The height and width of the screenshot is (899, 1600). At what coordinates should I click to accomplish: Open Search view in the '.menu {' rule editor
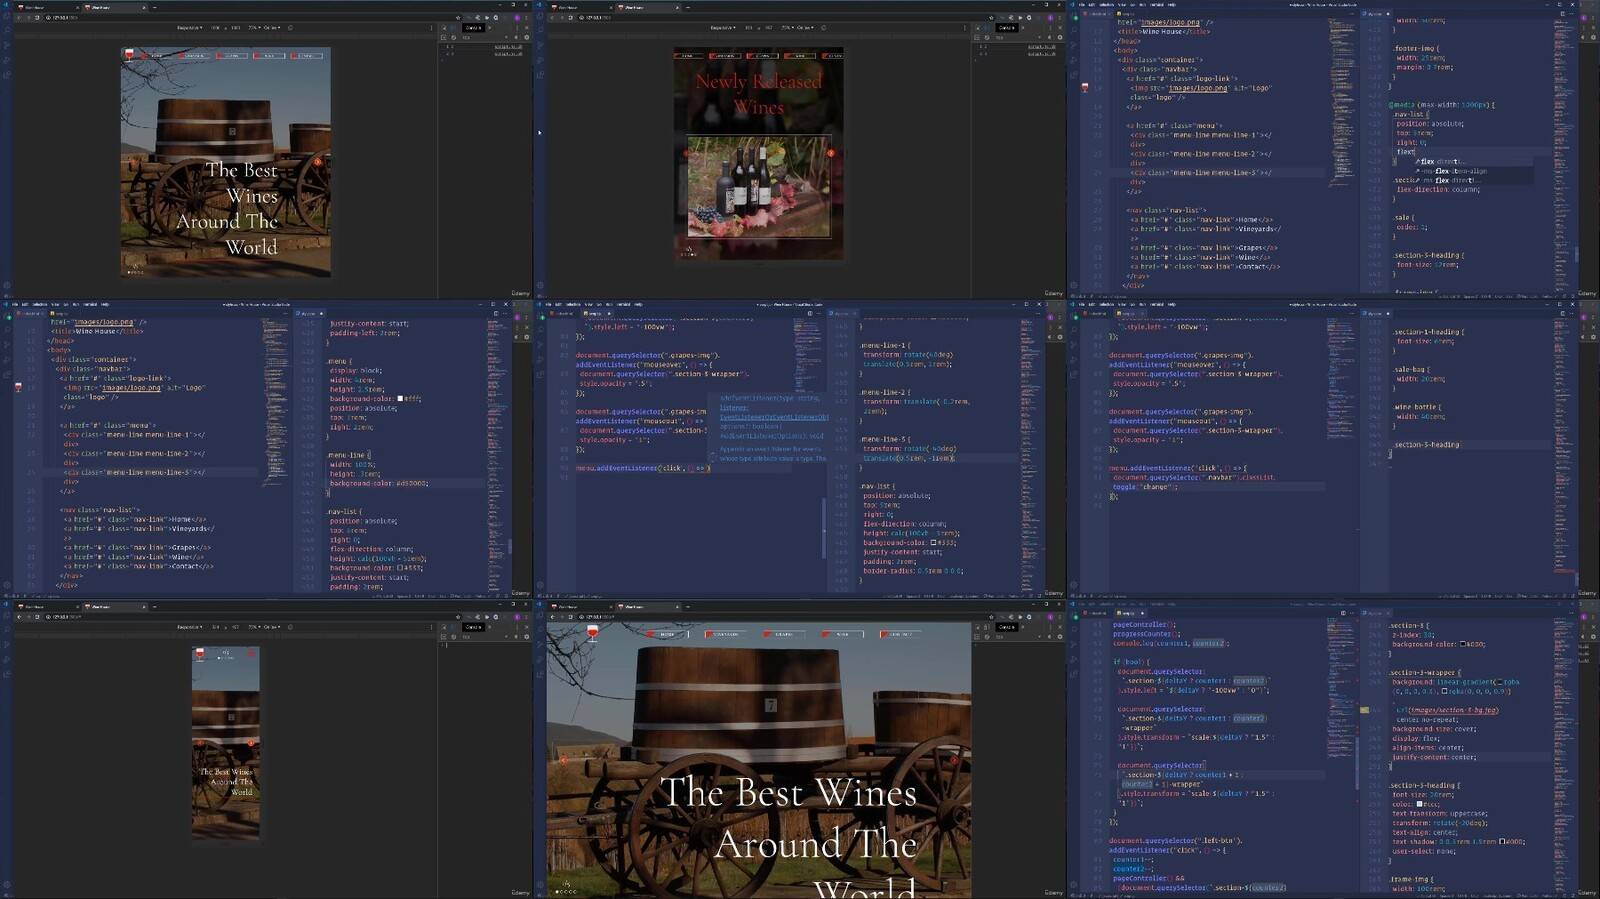tap(8, 329)
